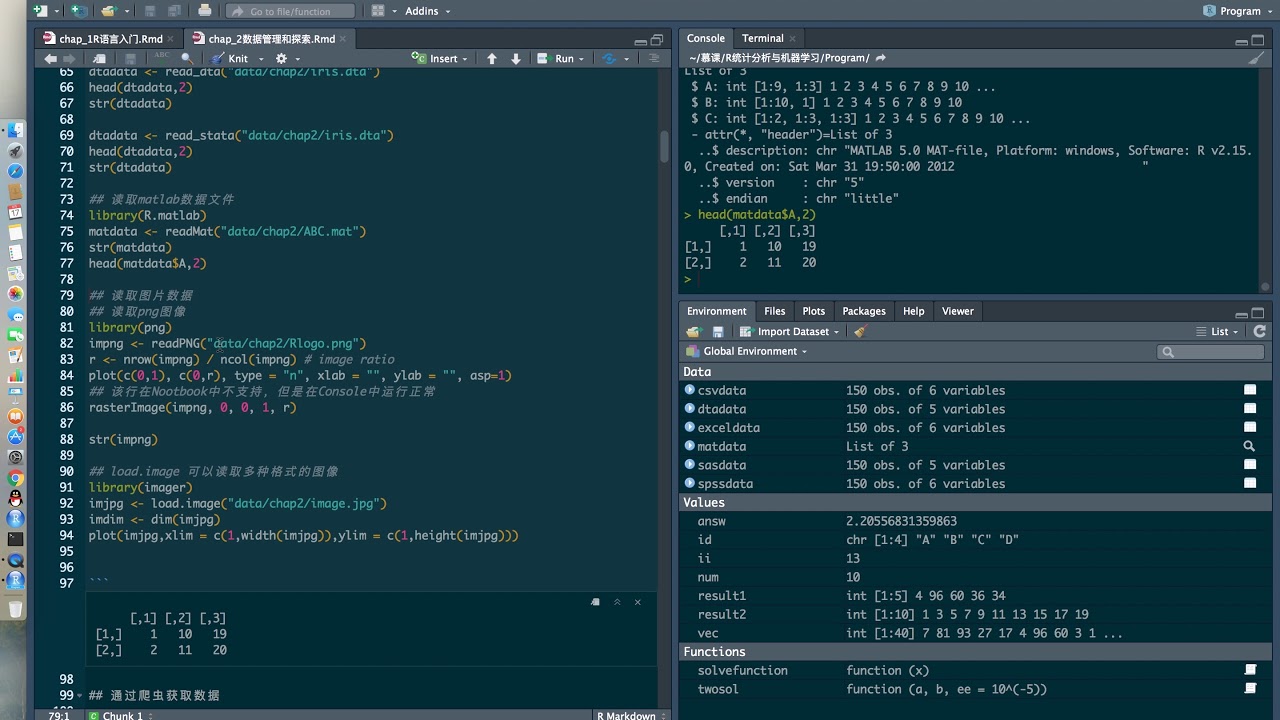
Task: View twosol function source icon
Action: (x=1250, y=688)
